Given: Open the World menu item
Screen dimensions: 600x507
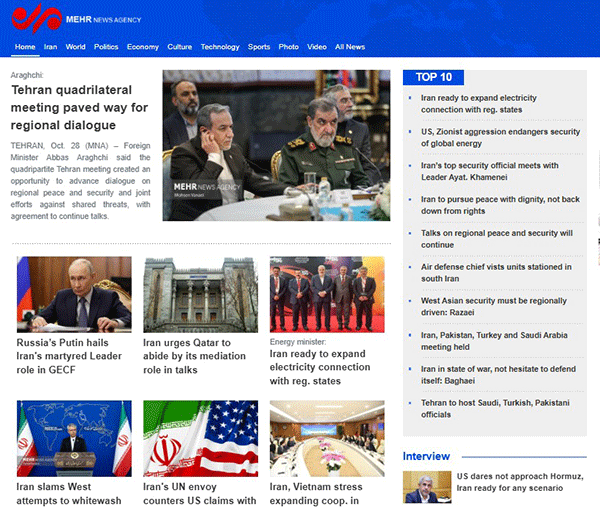Looking at the screenshot, I should pos(75,47).
